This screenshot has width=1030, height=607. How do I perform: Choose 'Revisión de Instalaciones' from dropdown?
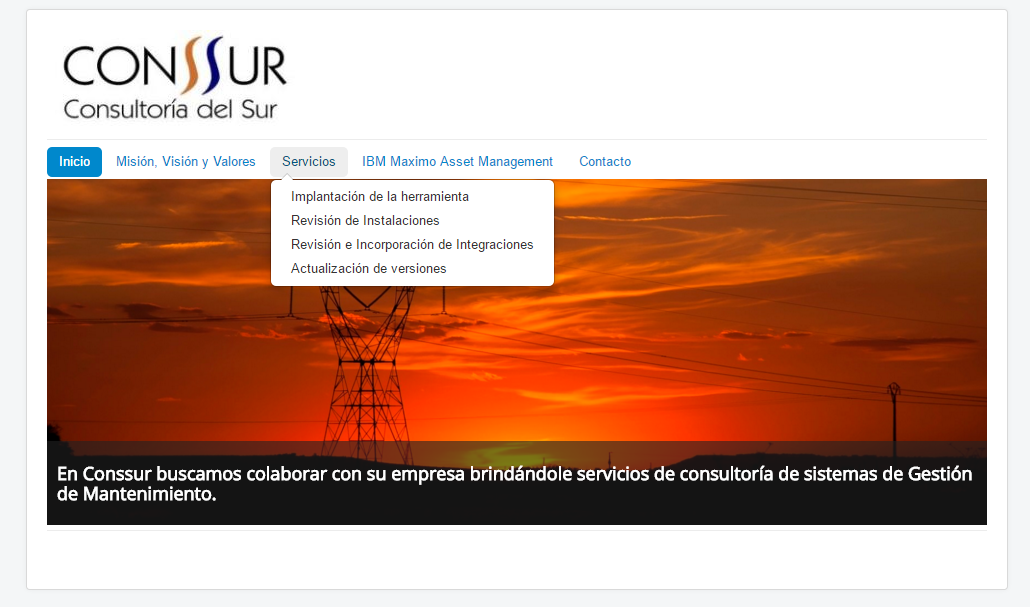pos(365,221)
